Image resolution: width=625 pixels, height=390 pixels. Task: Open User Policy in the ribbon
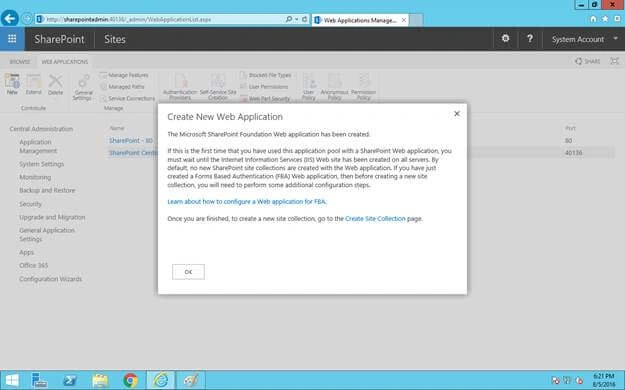click(309, 87)
